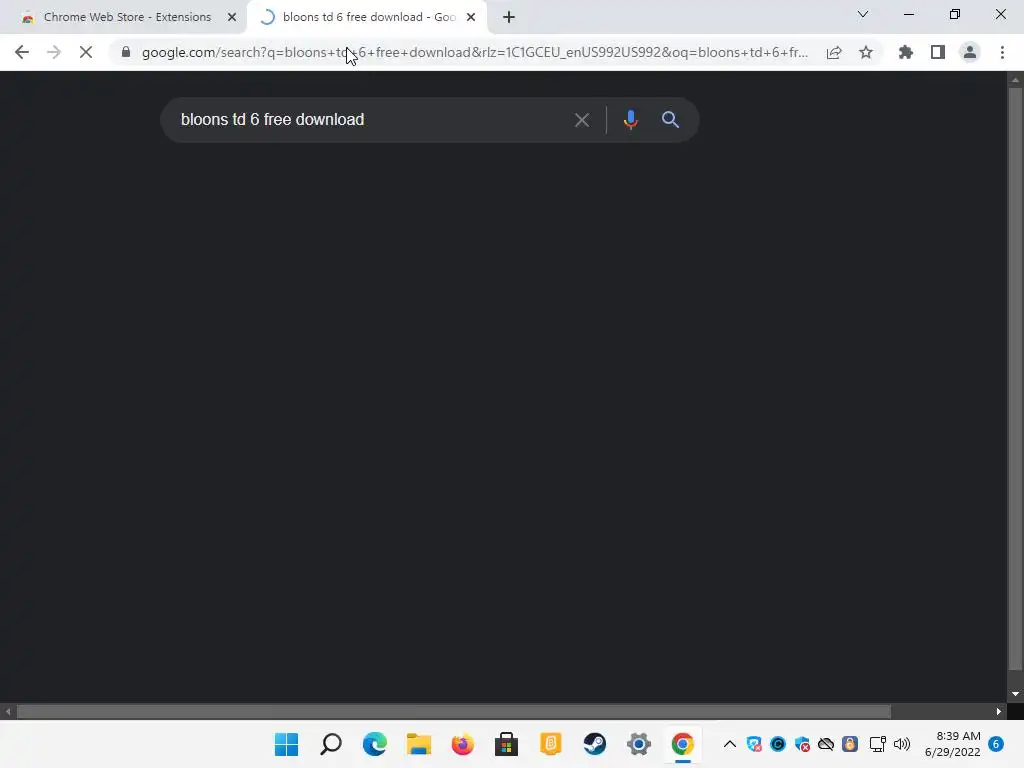Open the Extensions puzzle menu
The width and height of the screenshot is (1024, 768).
pos(906,52)
